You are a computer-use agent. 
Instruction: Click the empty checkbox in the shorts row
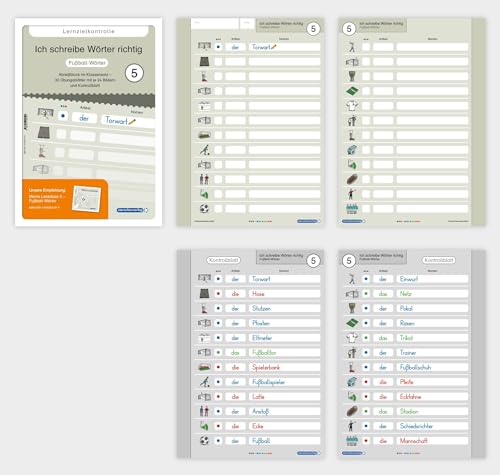(218, 62)
